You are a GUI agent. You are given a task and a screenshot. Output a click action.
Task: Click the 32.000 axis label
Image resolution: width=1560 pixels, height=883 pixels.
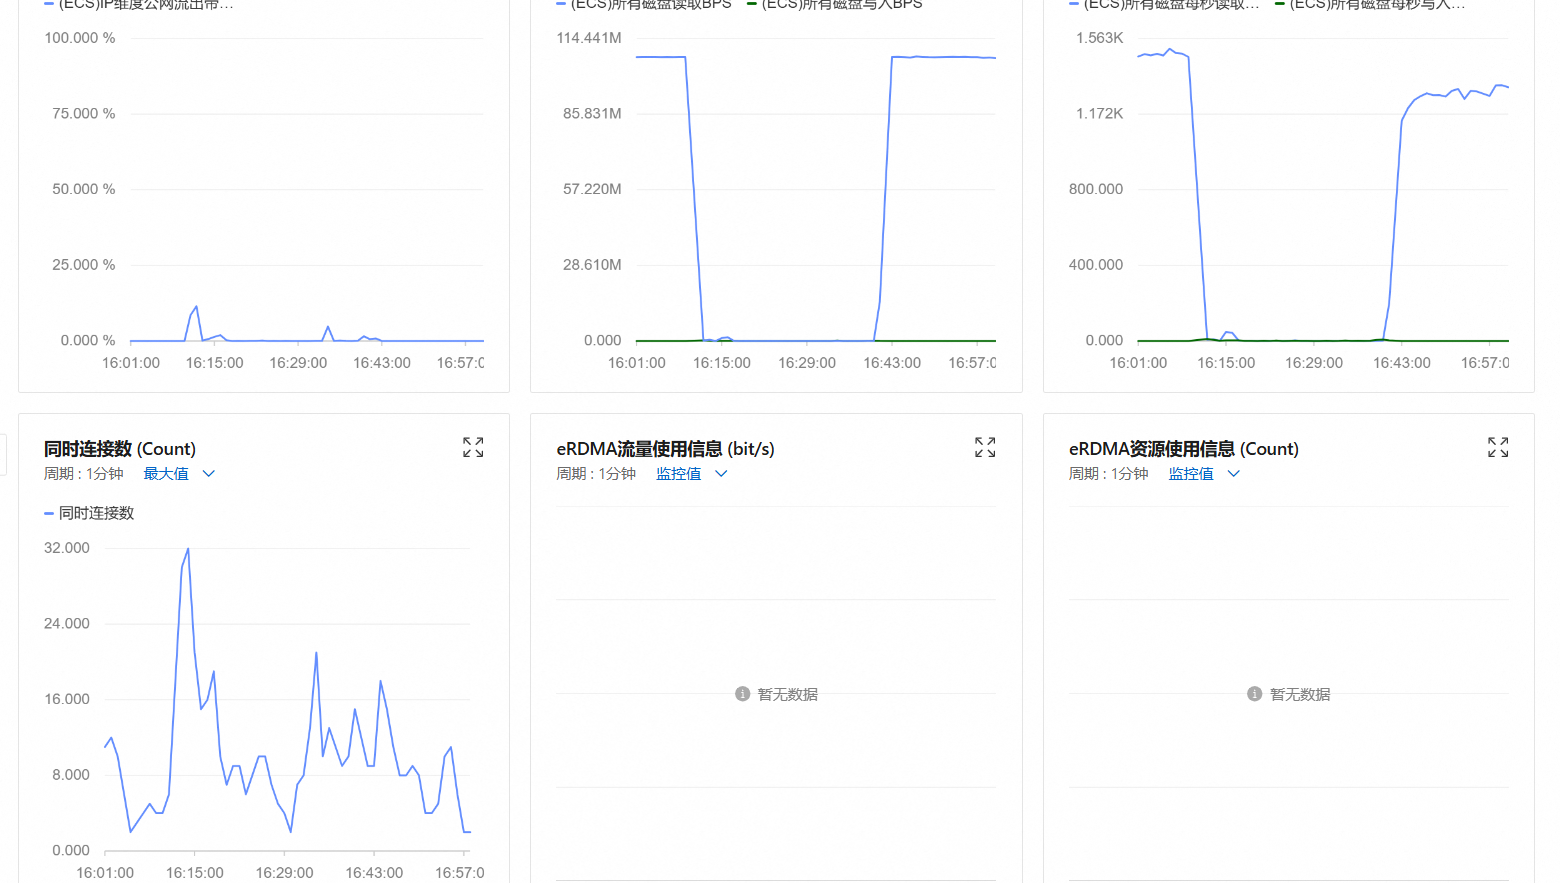(x=67, y=548)
